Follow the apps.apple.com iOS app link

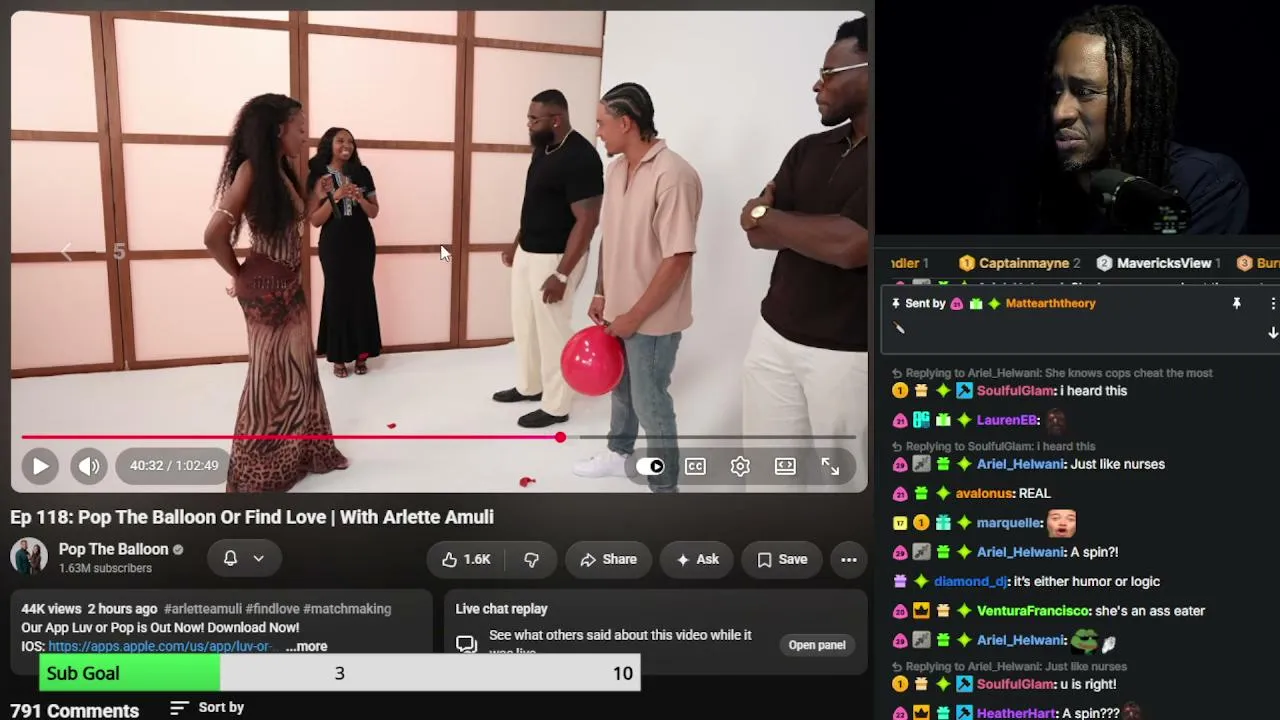[160, 647]
